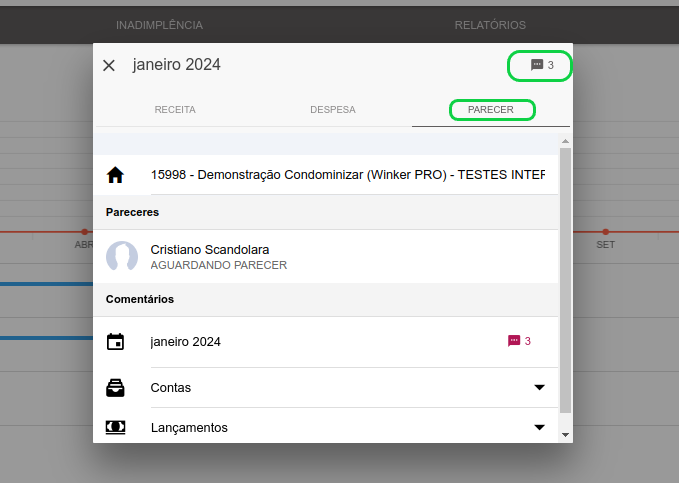Switch to the RECEITA tab
Image resolution: width=679 pixels, height=483 pixels.
click(x=175, y=110)
